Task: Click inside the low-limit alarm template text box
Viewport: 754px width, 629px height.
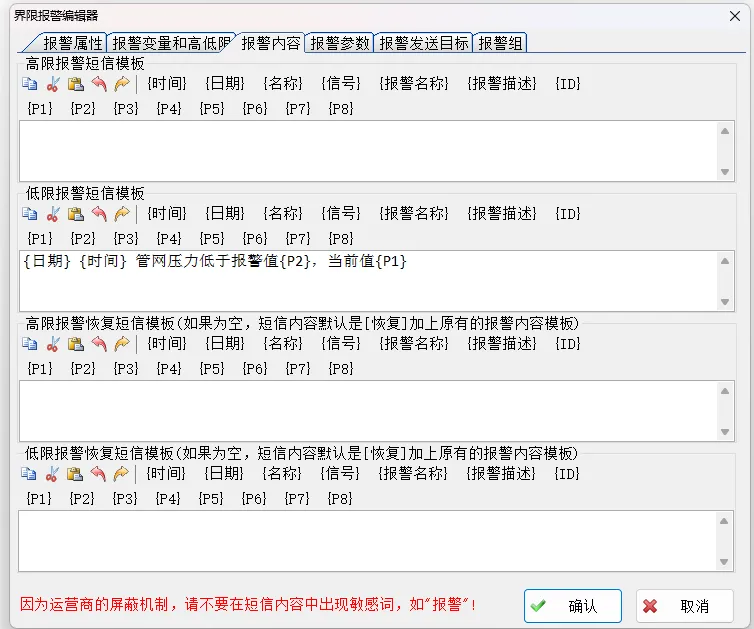Action: 360,285
